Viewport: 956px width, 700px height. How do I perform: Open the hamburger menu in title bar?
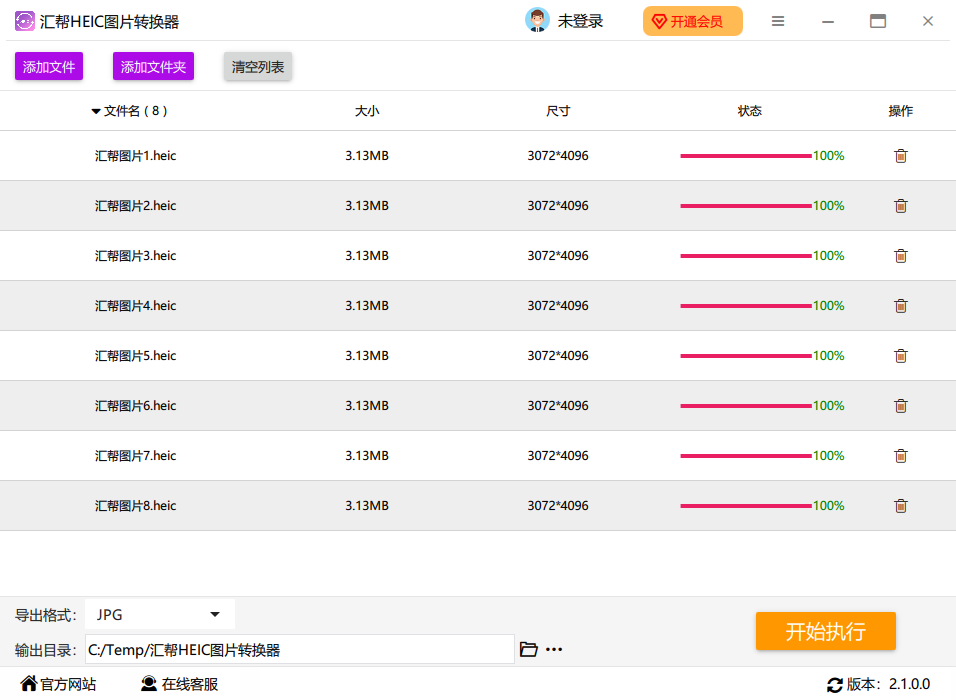[x=778, y=21]
